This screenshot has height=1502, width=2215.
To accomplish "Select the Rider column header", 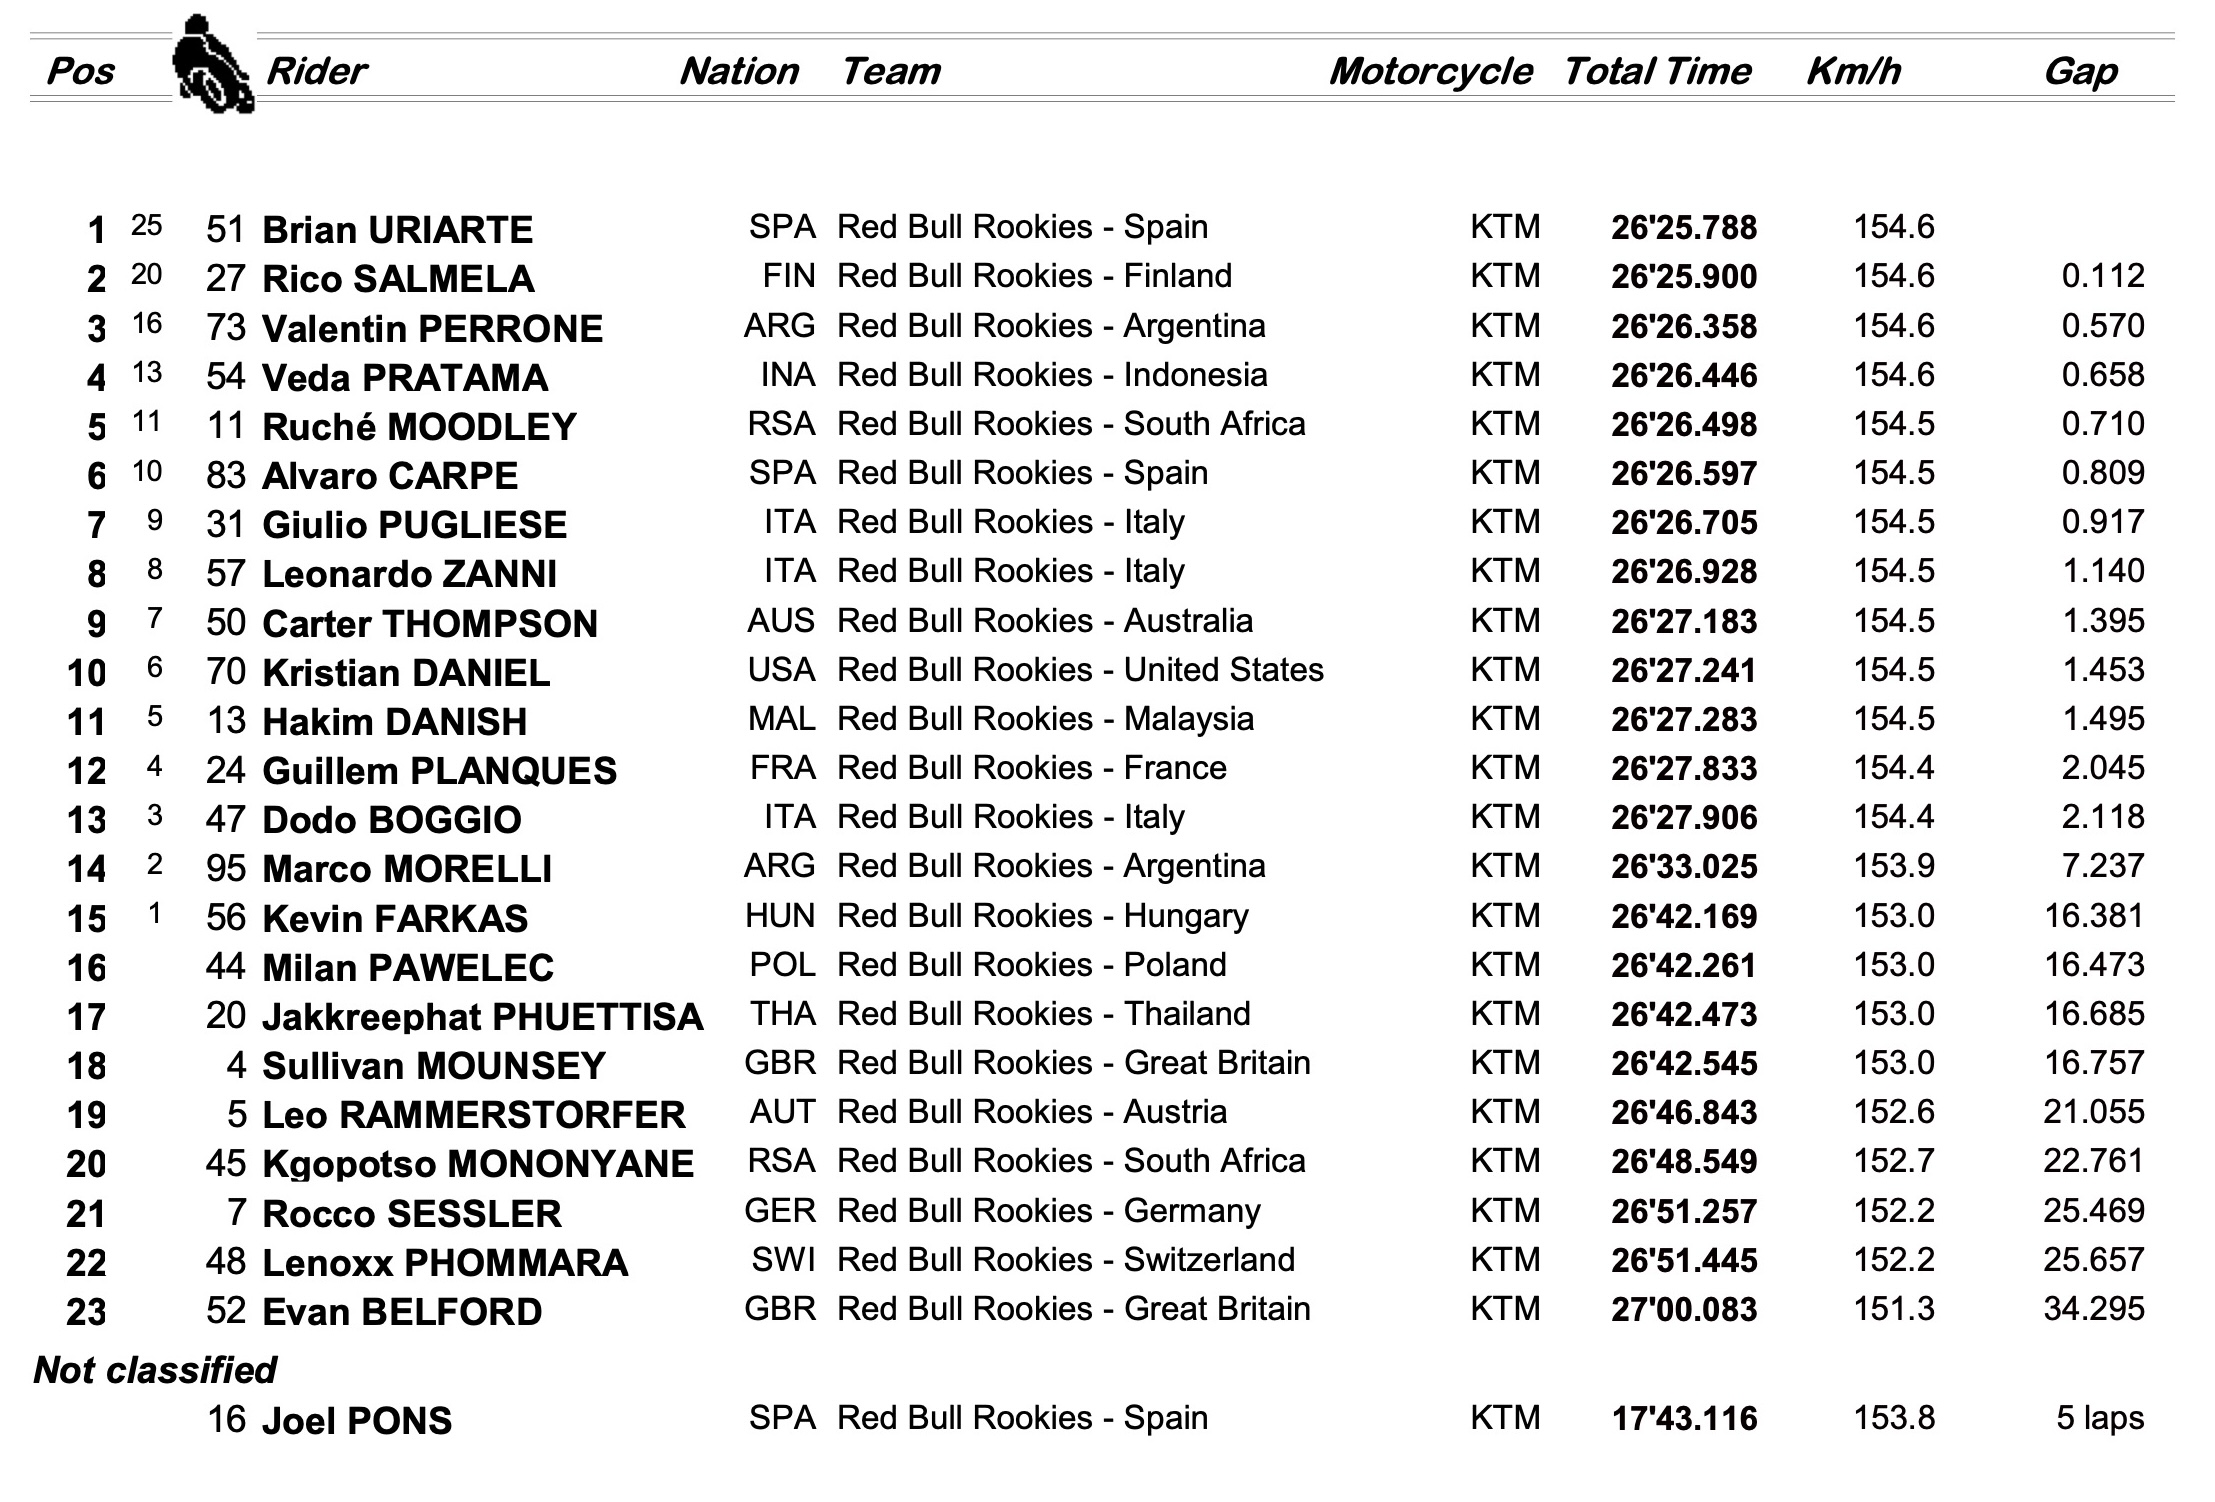I will 317,71.
